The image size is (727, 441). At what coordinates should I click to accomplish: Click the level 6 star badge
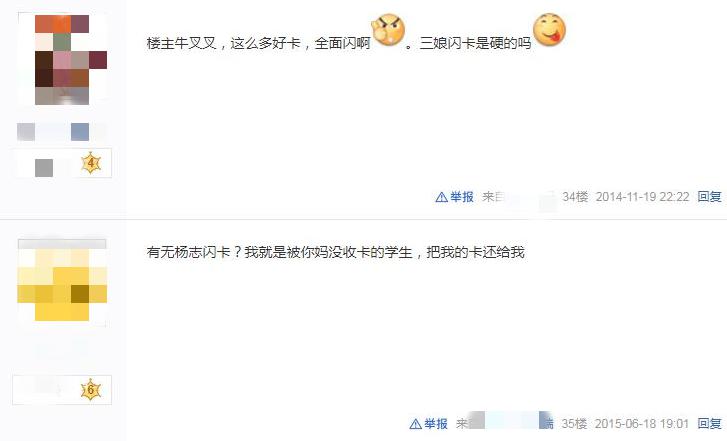click(91, 390)
